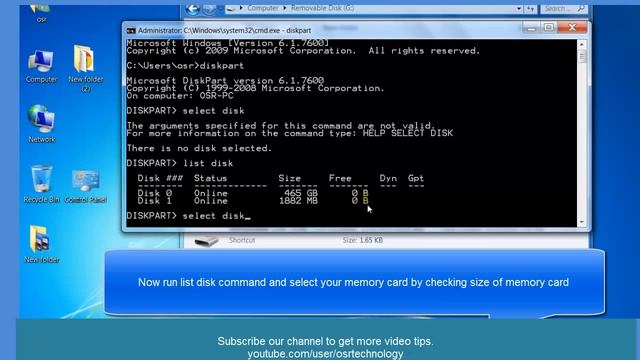Viewport: 640px width, 360px height.
Task: Open the New folder (2) desktop icon
Action: point(85,68)
